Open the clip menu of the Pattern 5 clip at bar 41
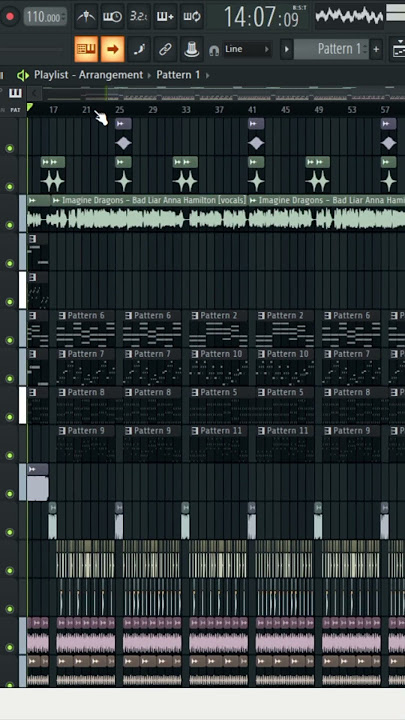Screen dimensions: 405x720 click(x=261, y=393)
